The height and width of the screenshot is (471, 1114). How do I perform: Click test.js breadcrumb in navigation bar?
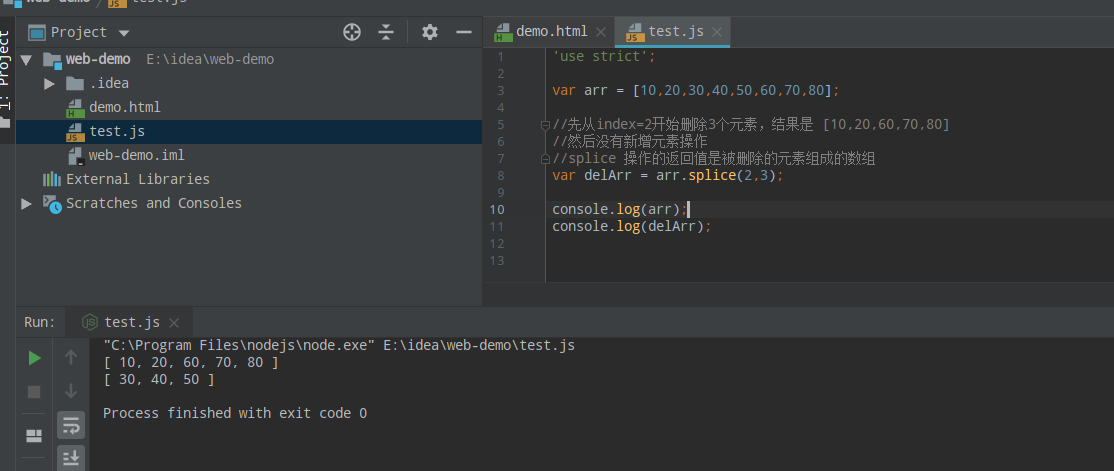pos(149,2)
